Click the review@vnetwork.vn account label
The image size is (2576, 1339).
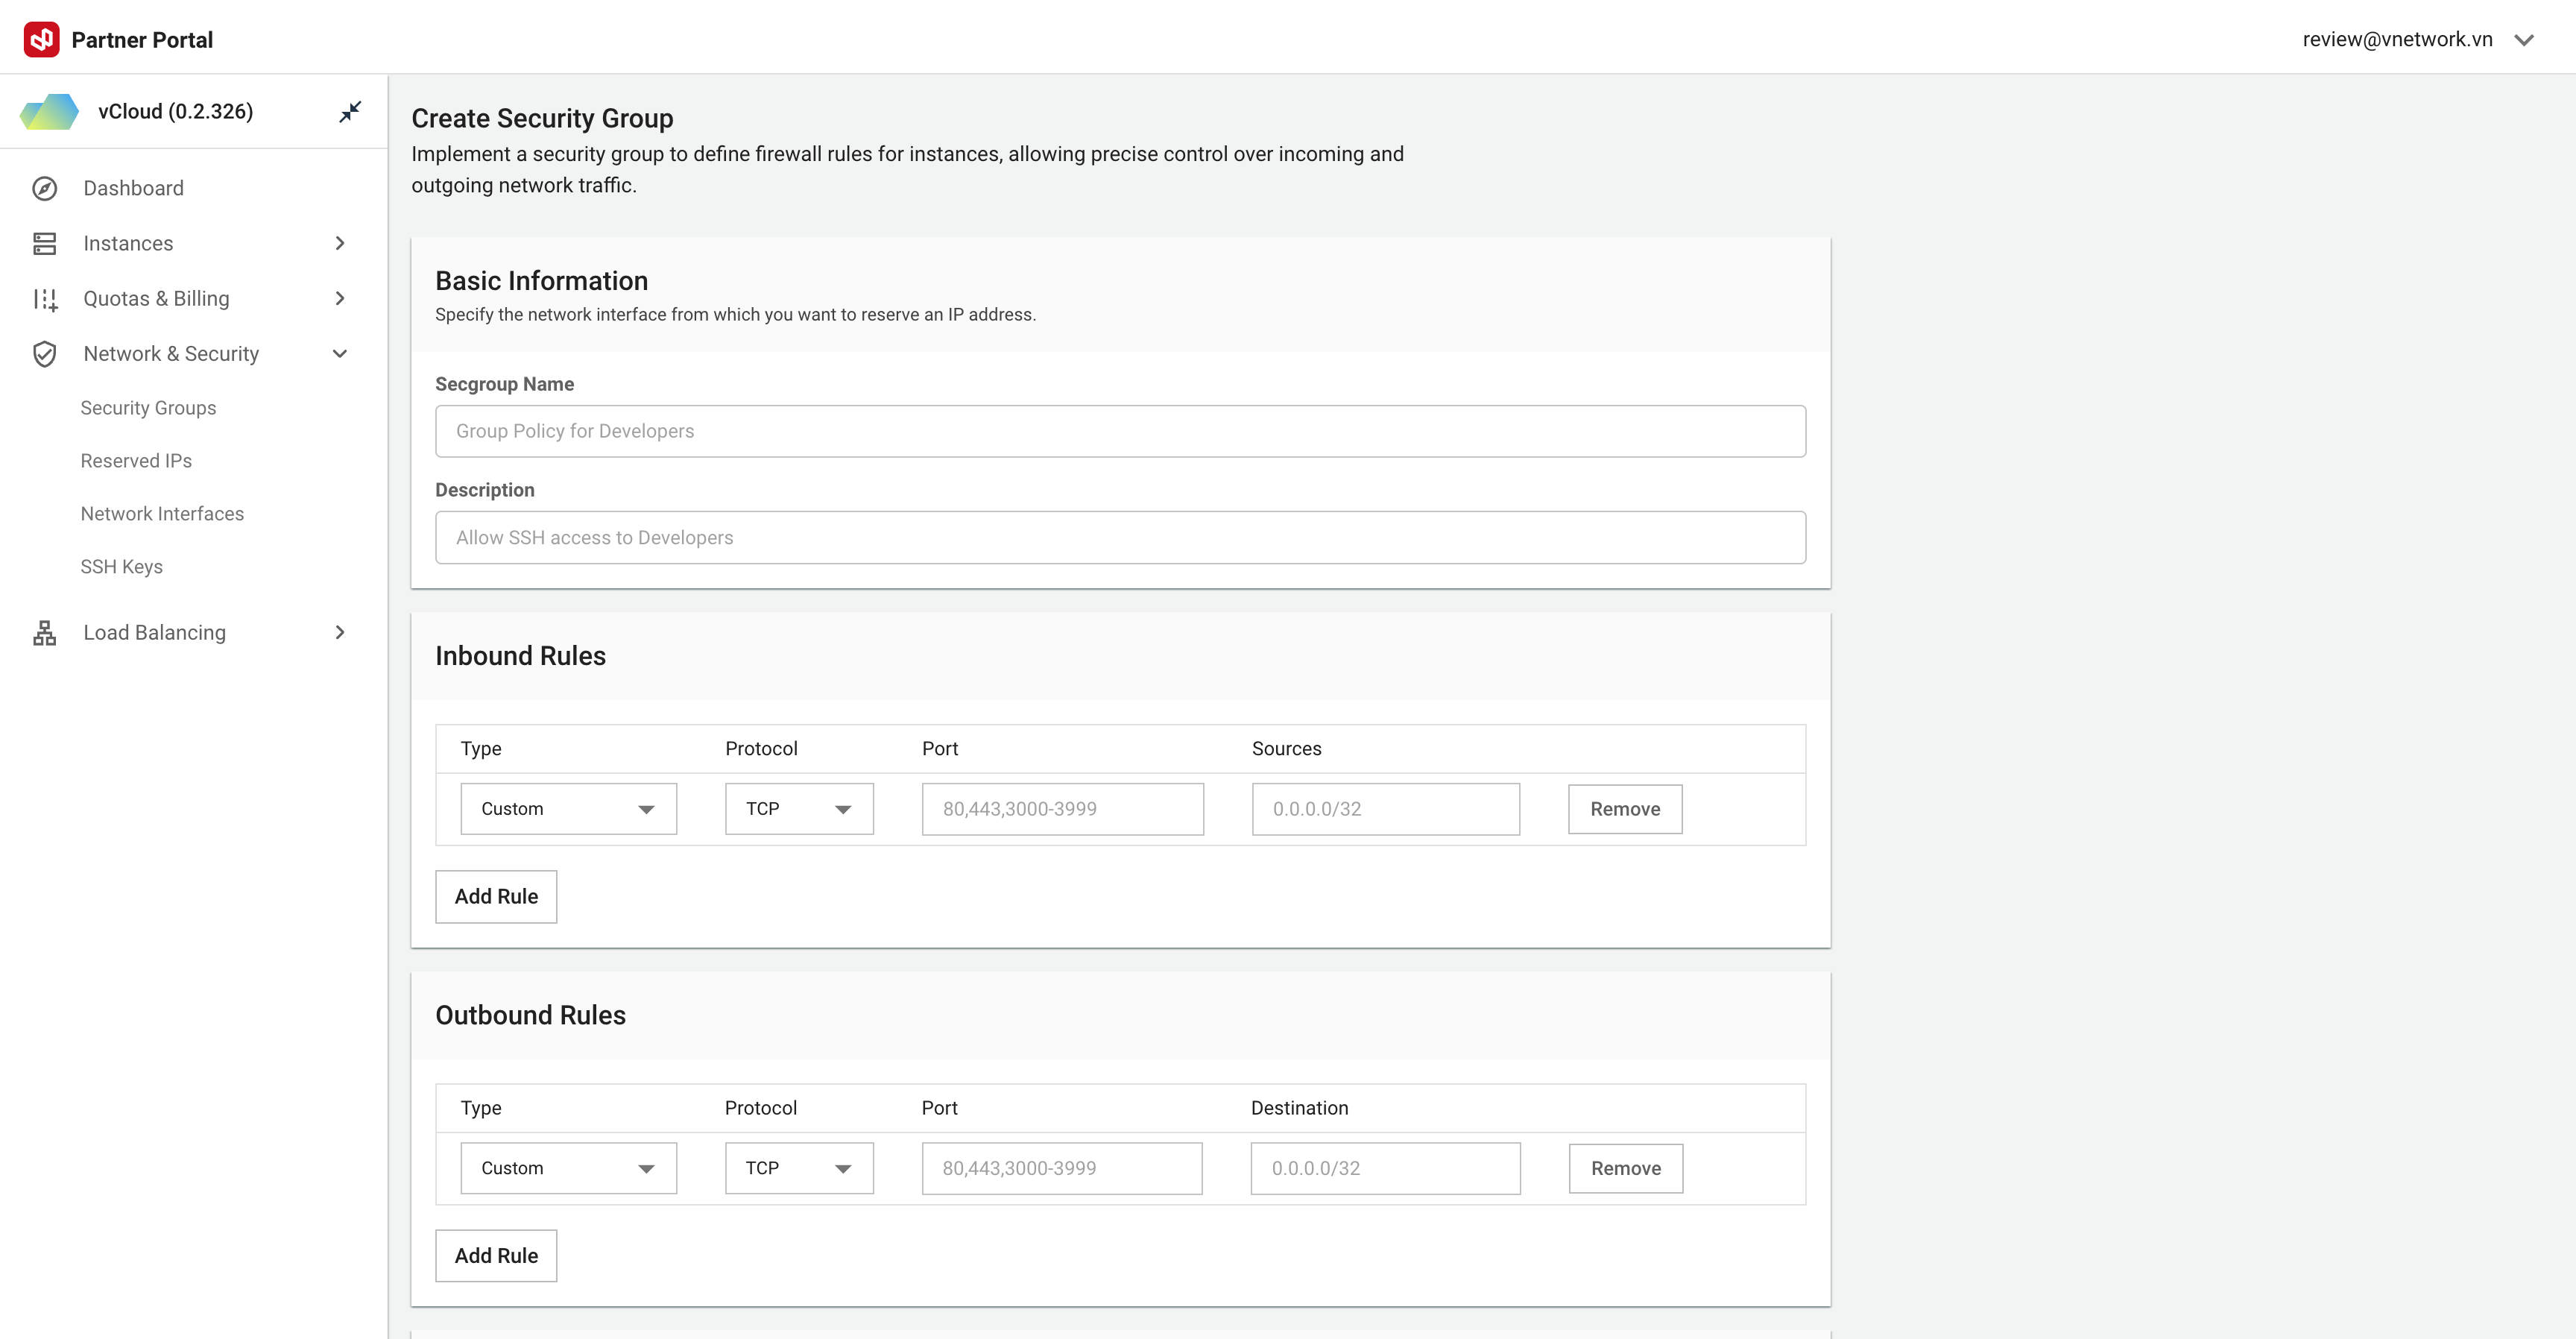tap(2397, 39)
